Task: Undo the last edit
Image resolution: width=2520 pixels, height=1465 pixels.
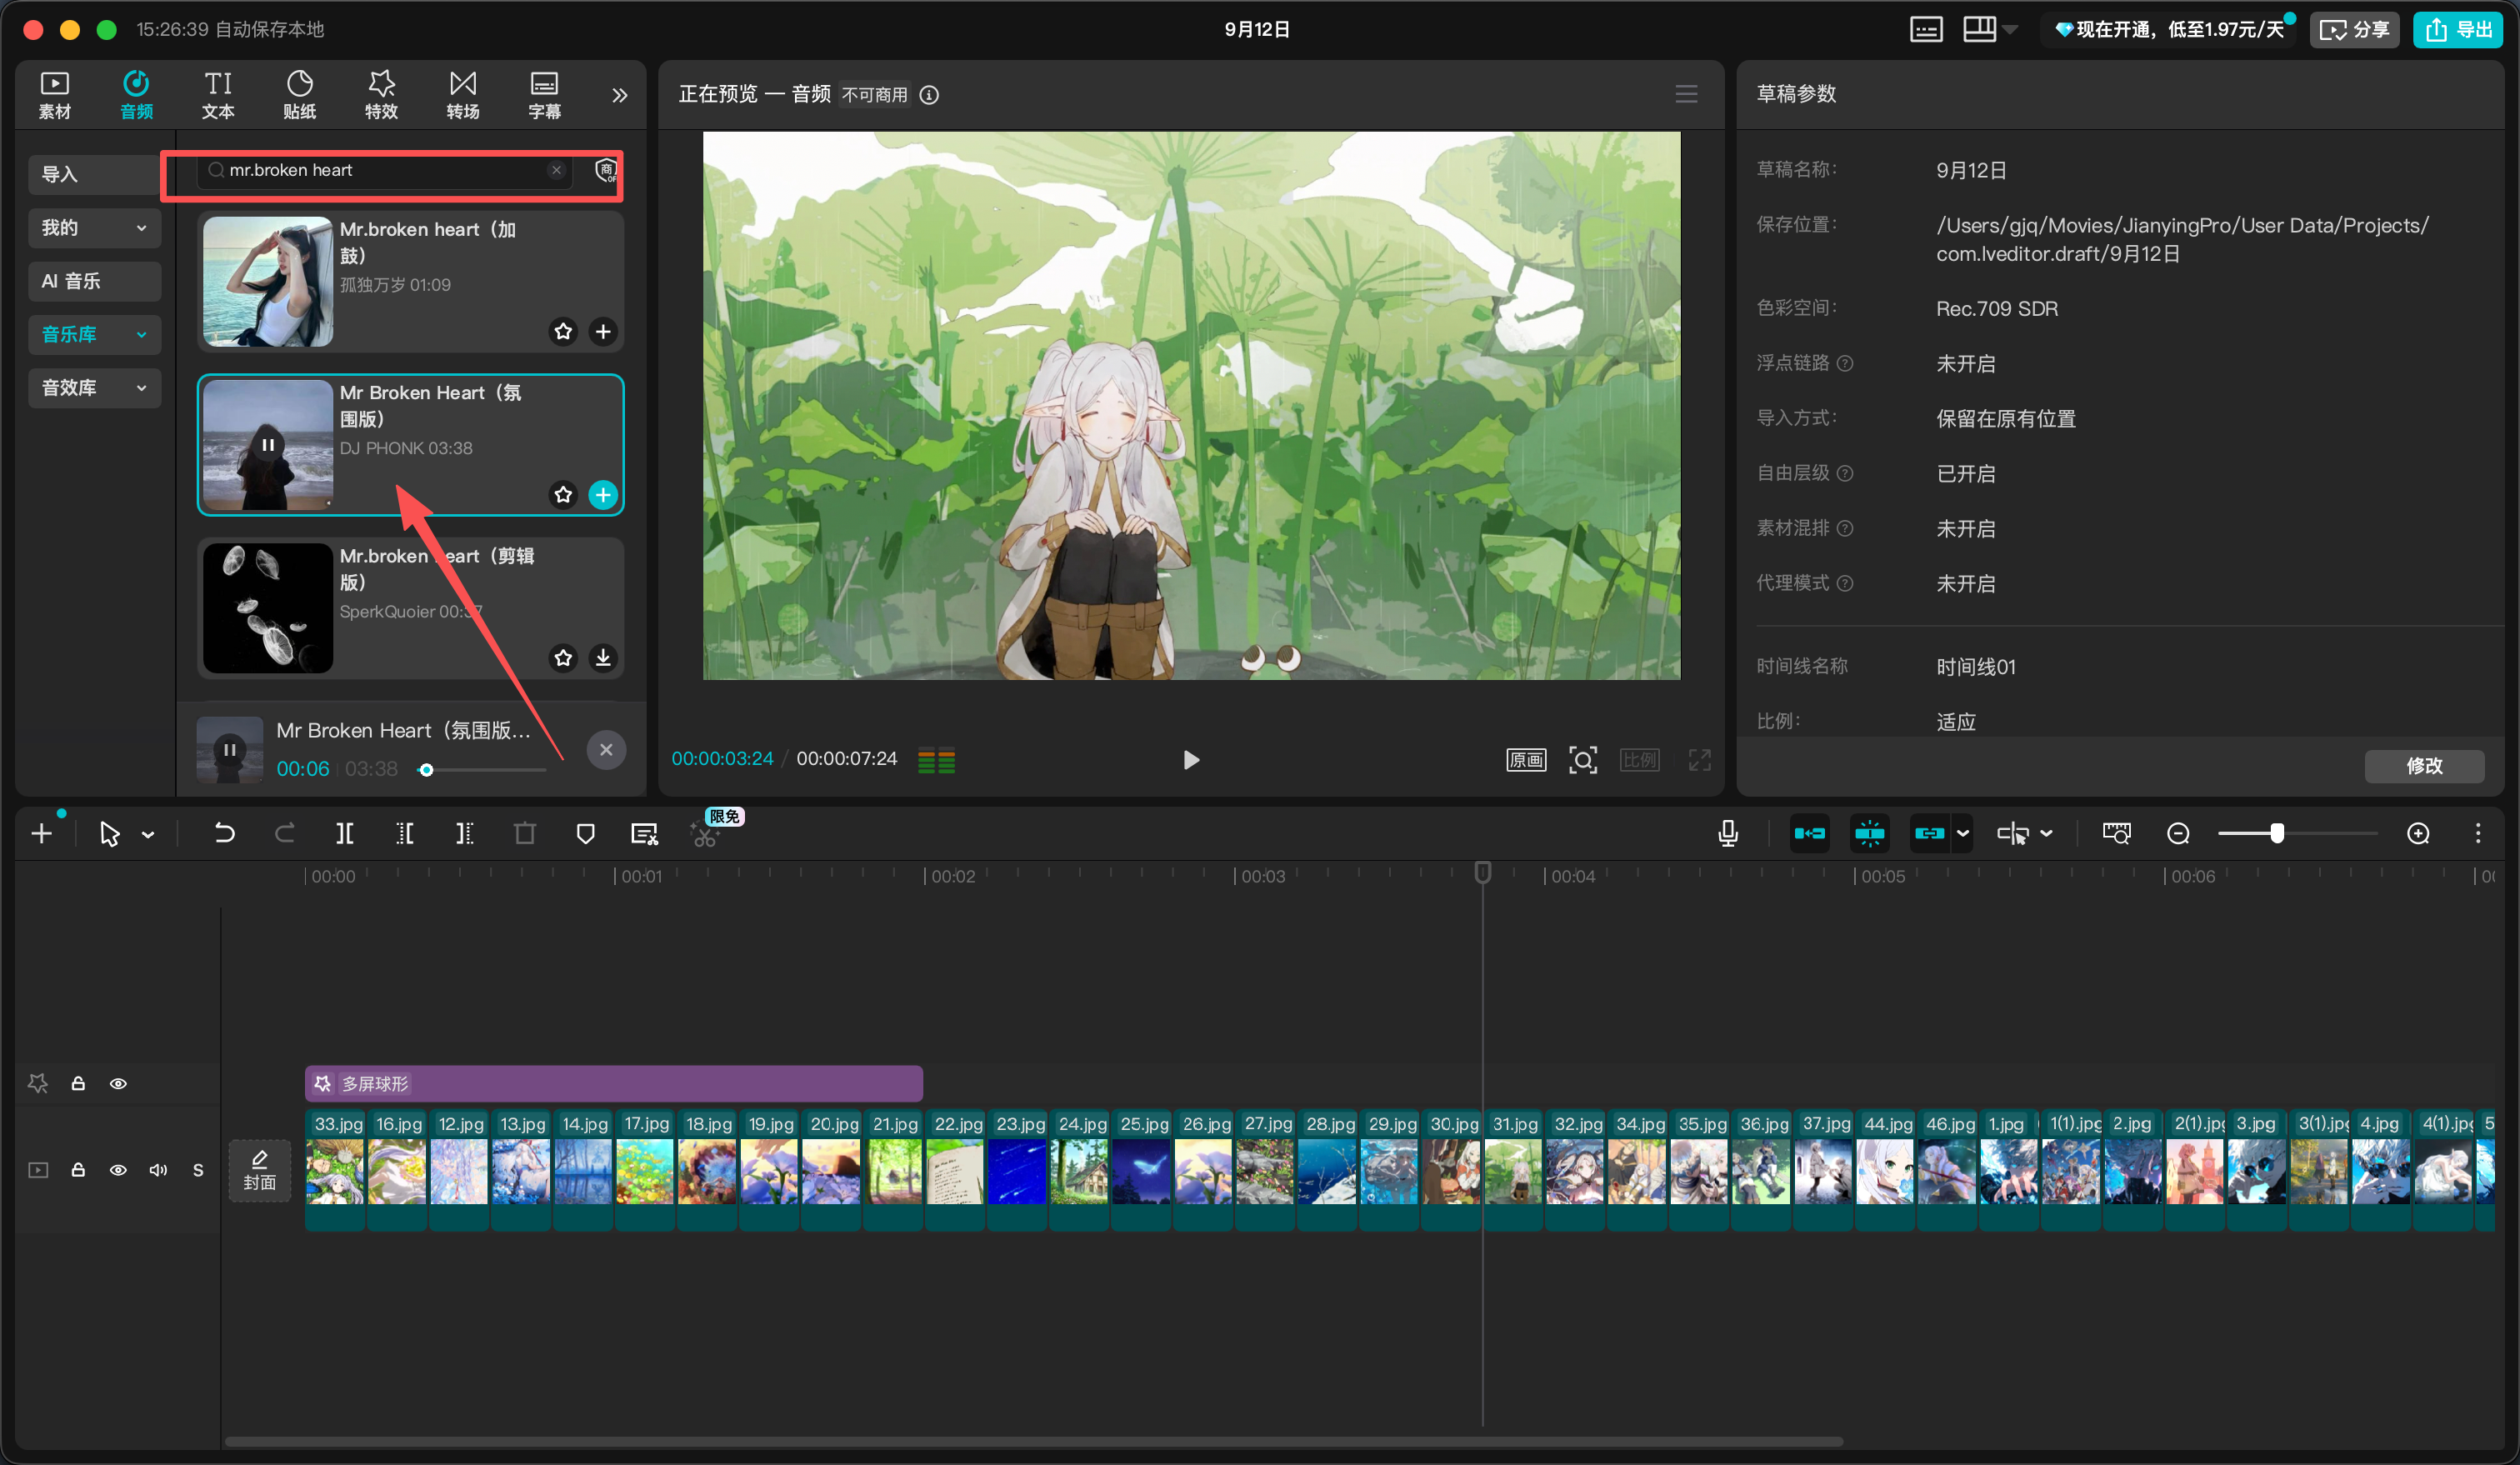Action: (x=224, y=833)
